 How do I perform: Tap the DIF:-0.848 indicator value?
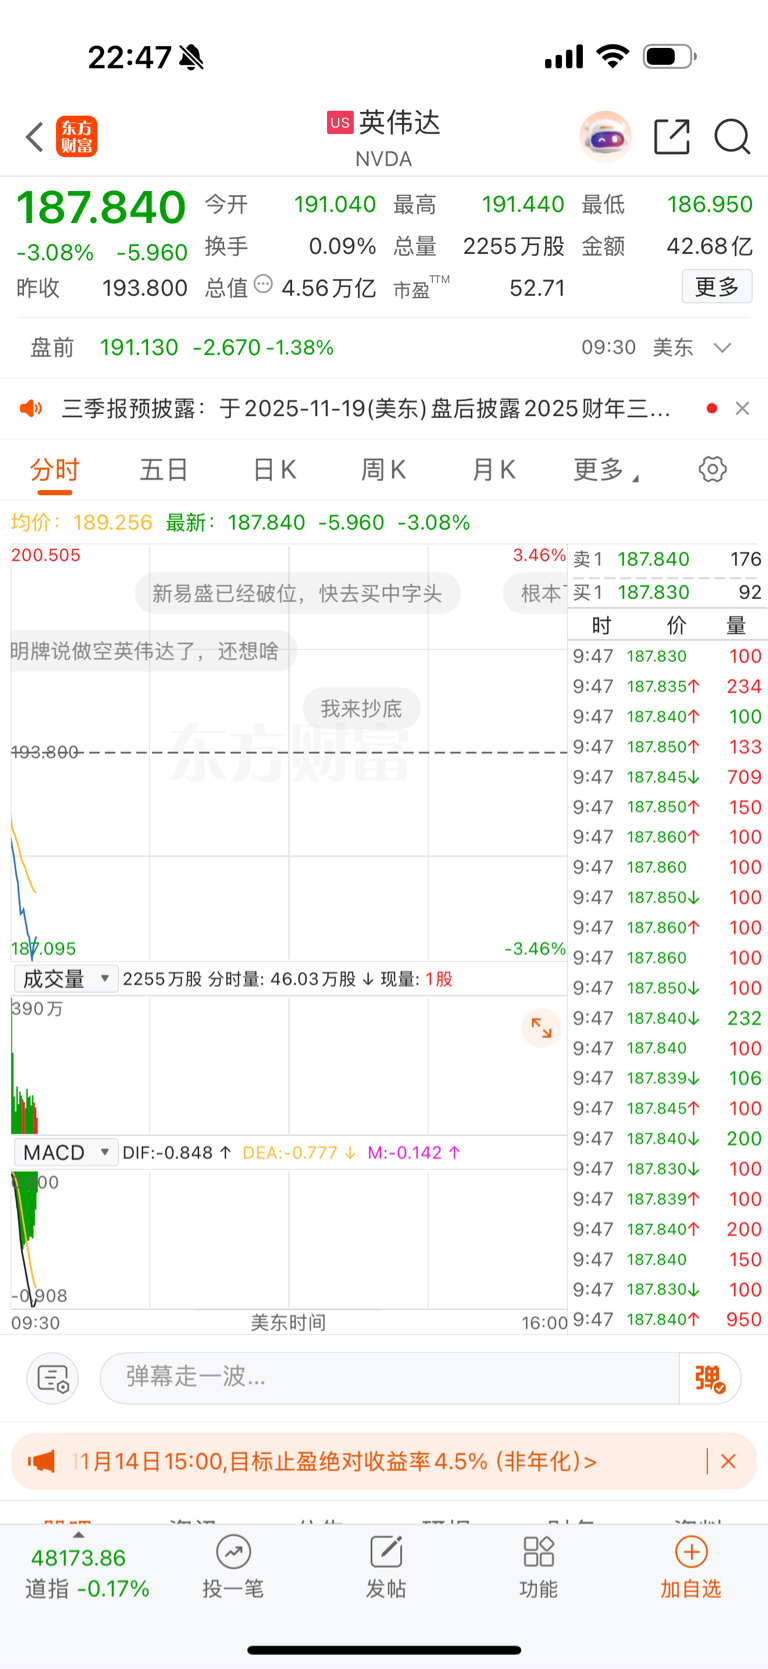click(x=177, y=1153)
